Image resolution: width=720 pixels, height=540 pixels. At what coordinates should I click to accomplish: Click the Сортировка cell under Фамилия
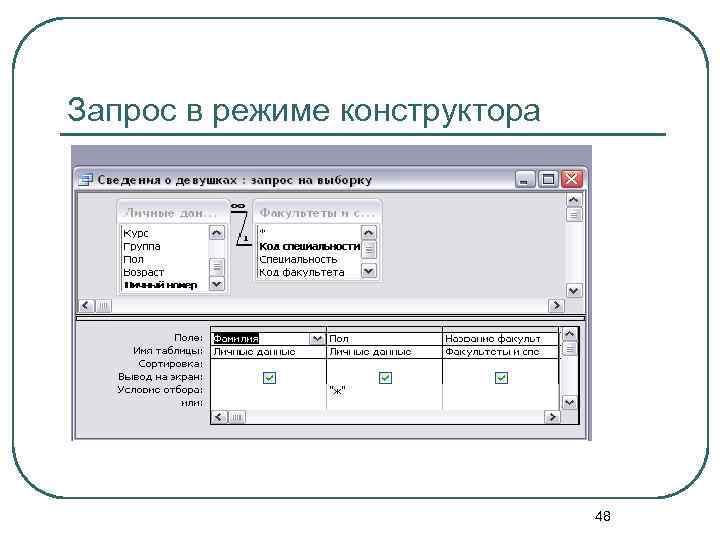click(x=268, y=365)
